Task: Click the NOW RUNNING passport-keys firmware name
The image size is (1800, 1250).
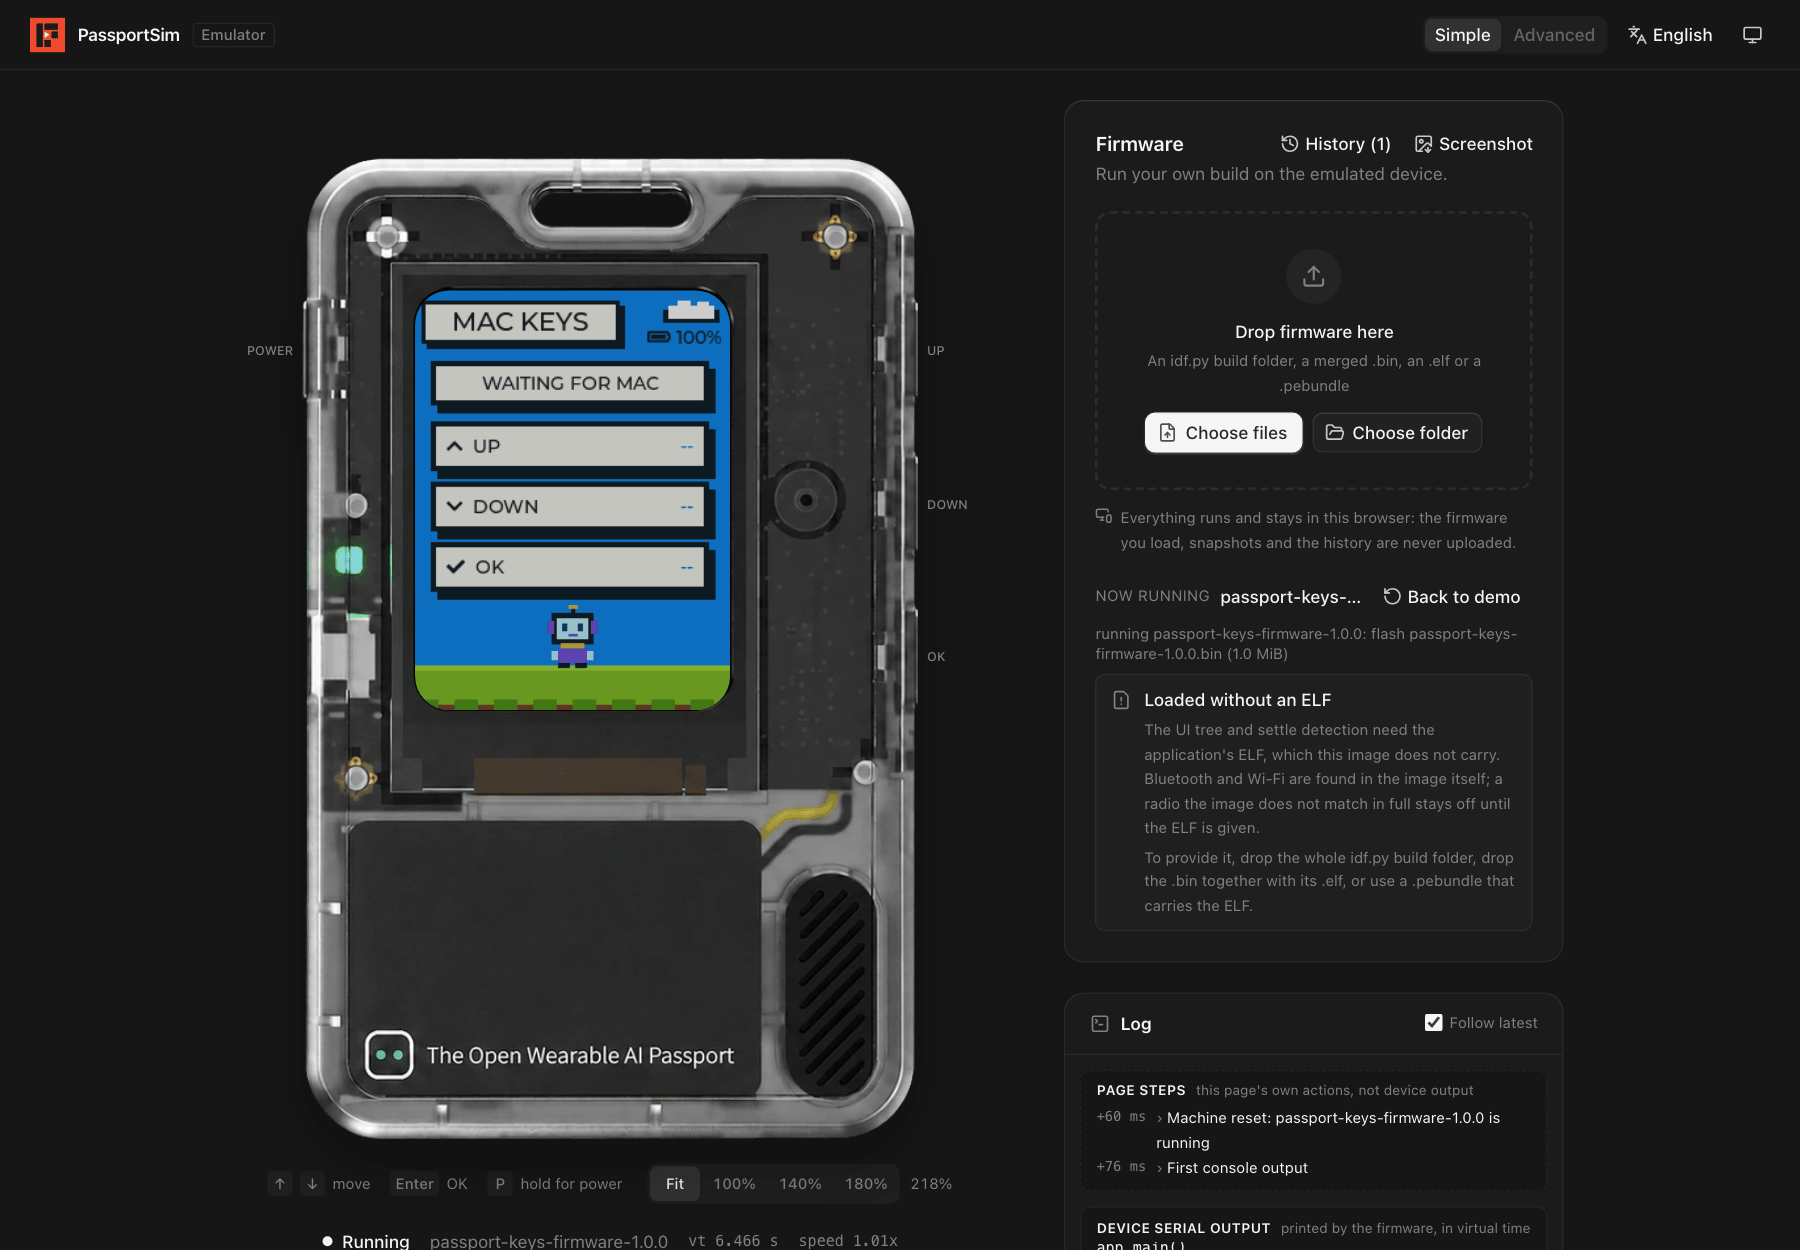Action: coord(1290,597)
